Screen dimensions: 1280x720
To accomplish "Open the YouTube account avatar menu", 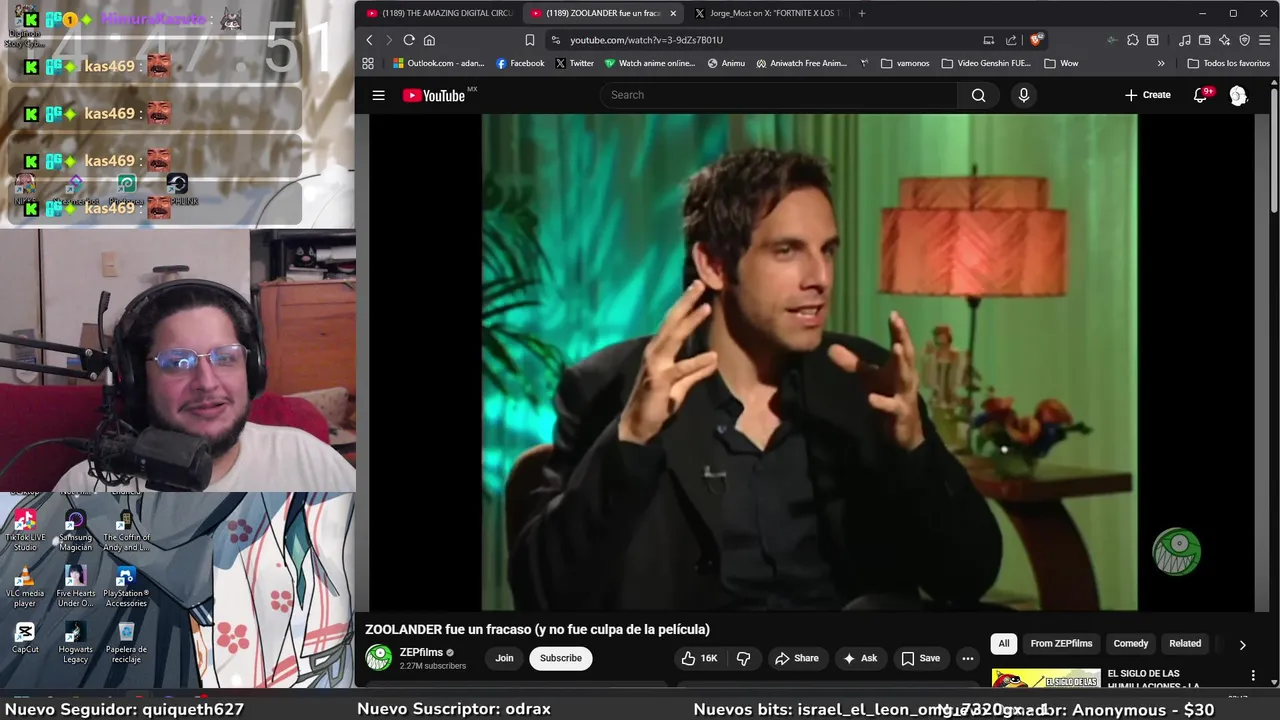I will (1238, 95).
